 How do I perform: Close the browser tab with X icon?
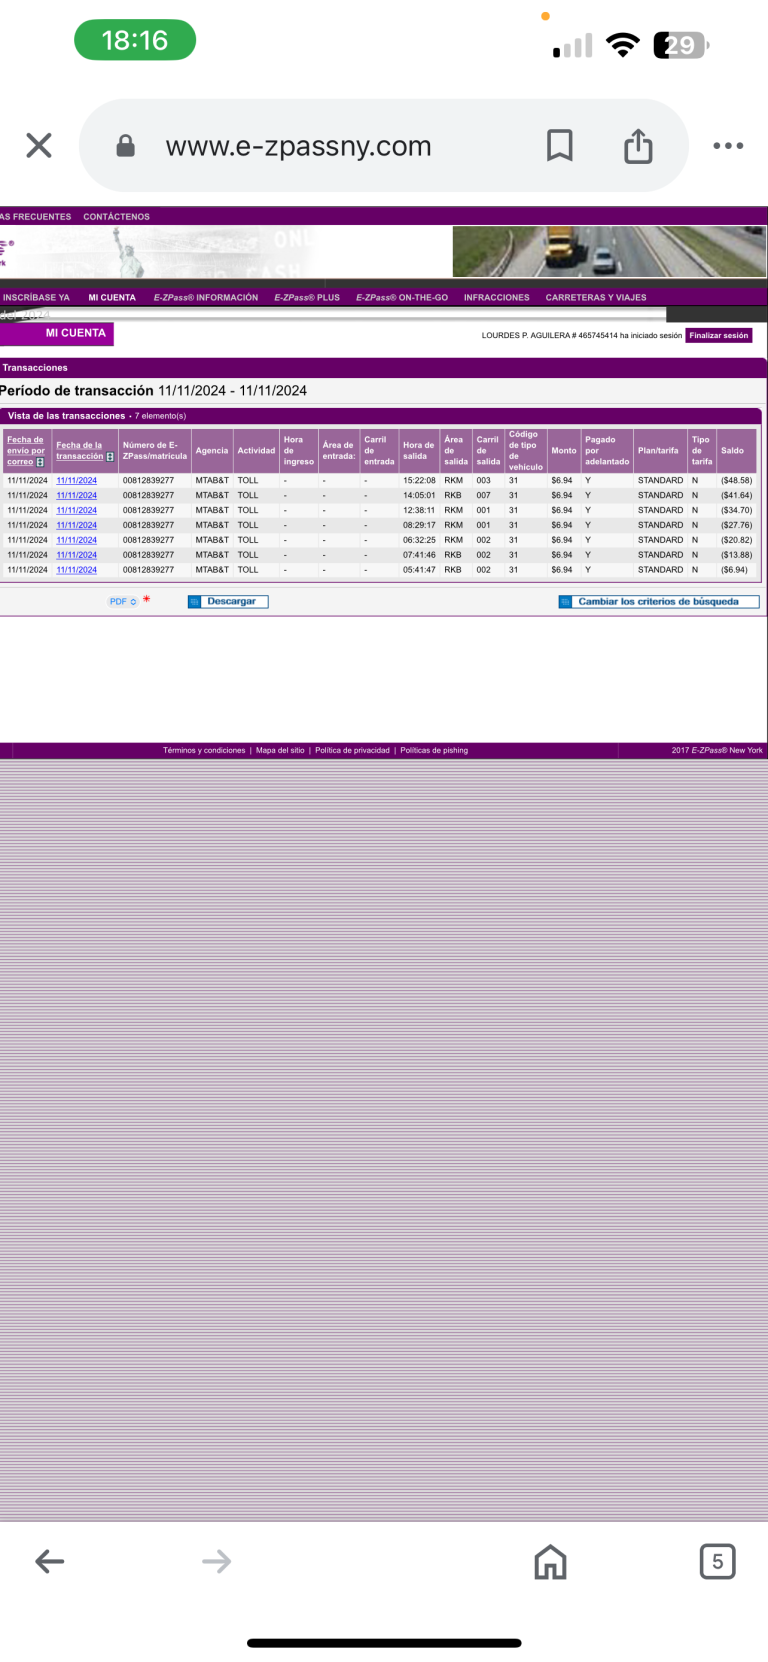click(x=39, y=146)
